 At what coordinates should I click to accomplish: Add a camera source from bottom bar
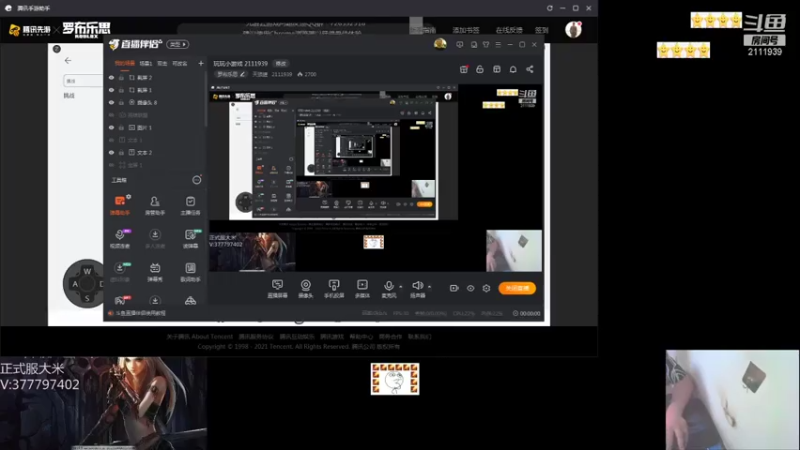(305, 288)
